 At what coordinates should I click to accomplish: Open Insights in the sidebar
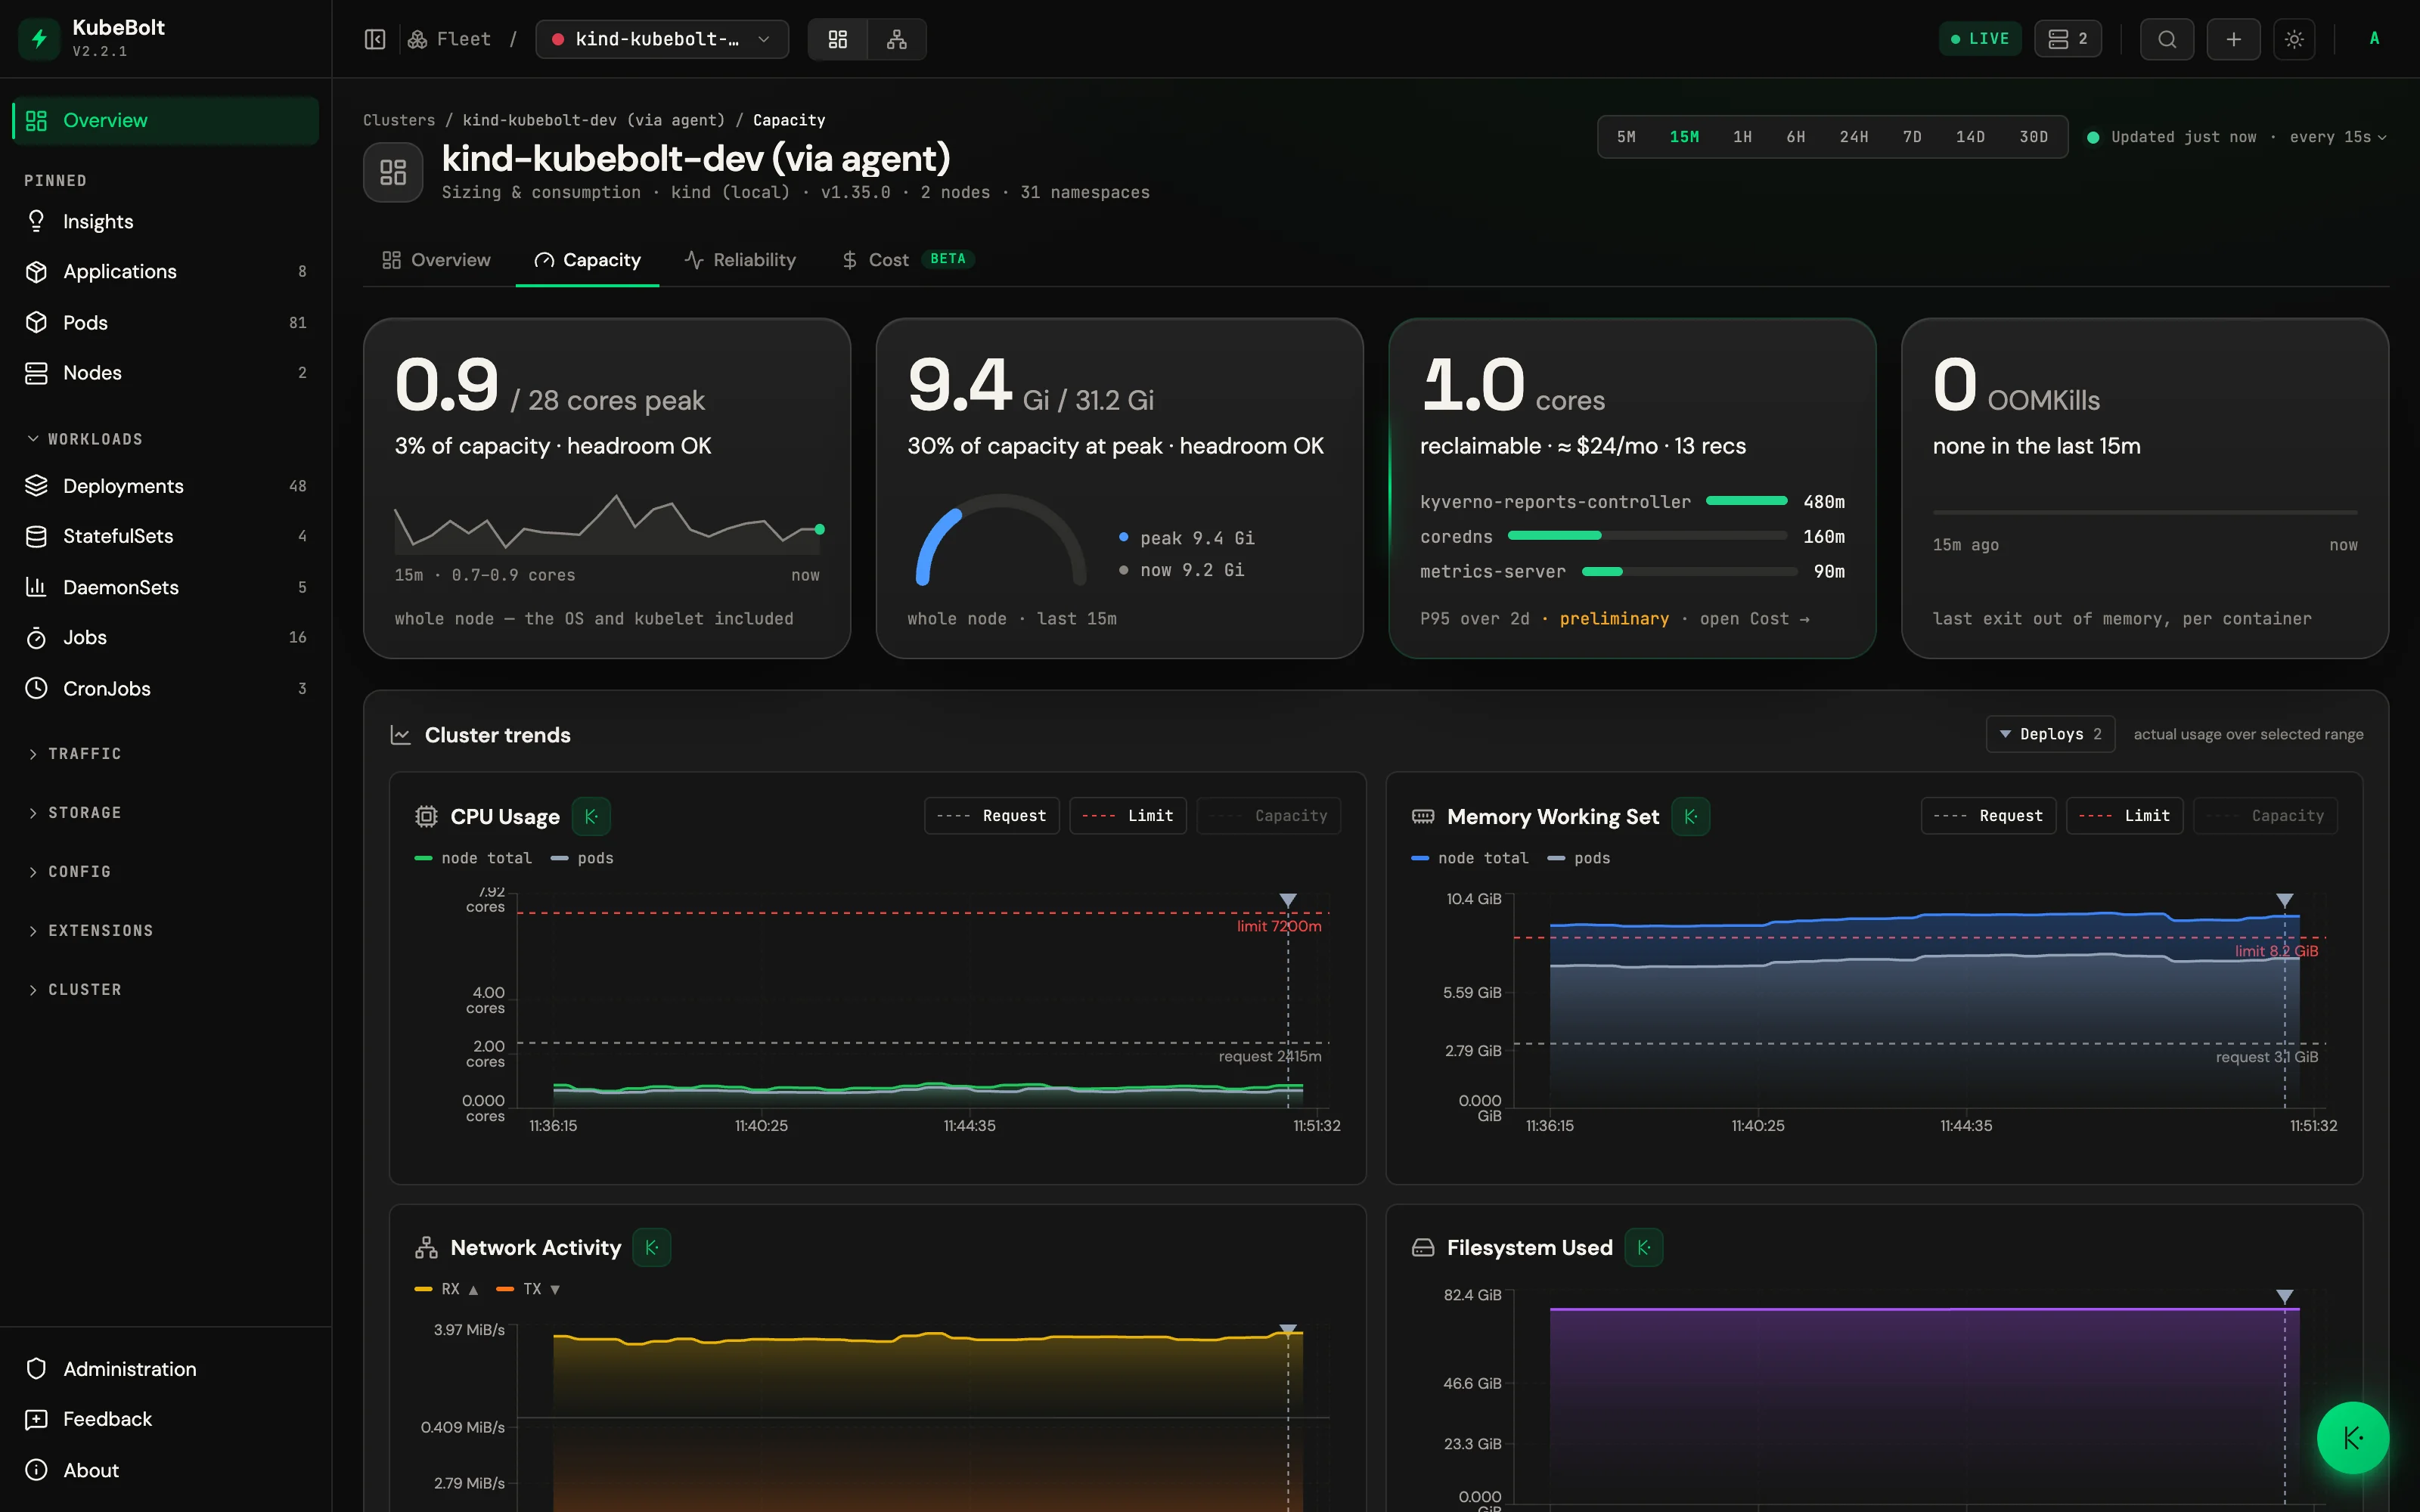[165, 221]
